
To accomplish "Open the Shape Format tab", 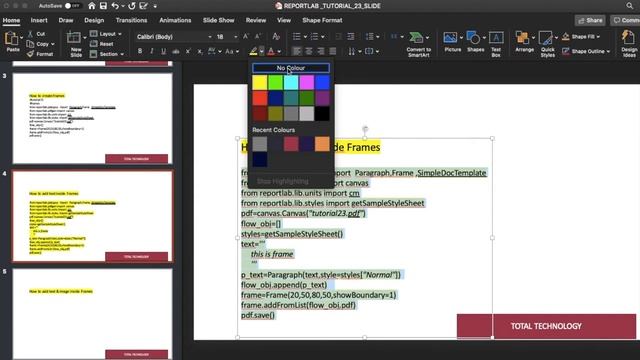I will (322, 20).
